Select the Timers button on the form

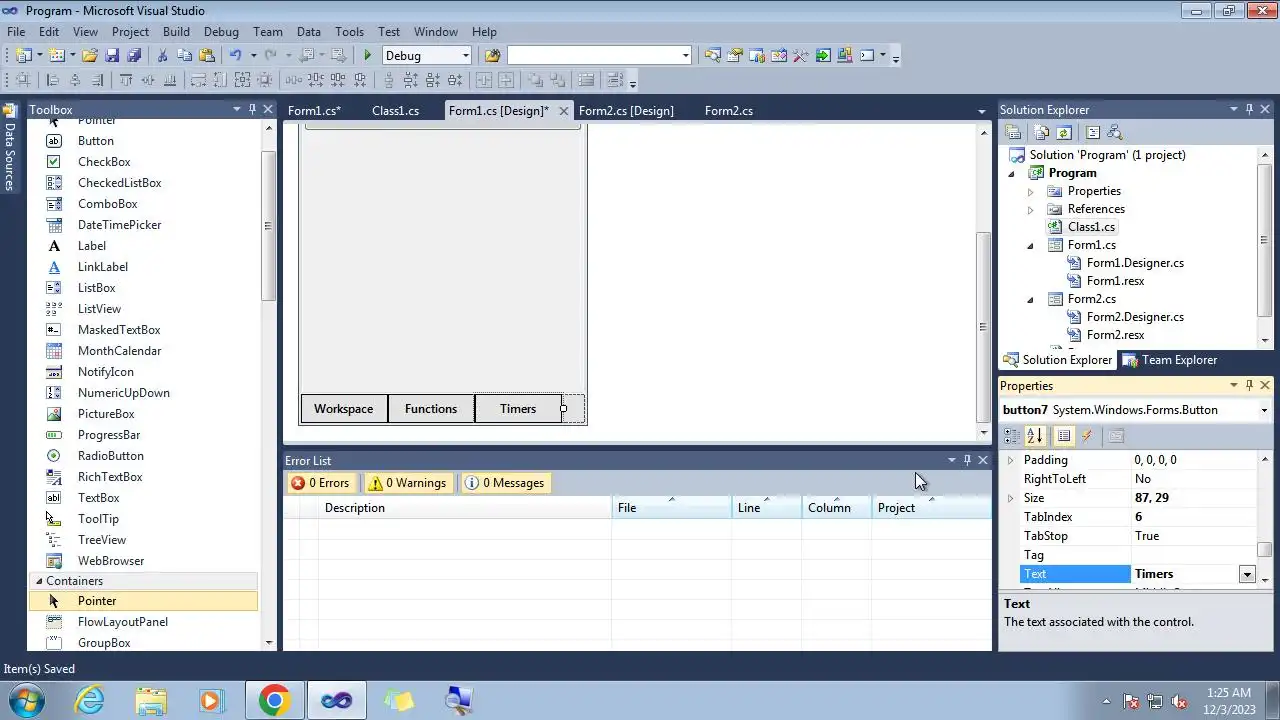tap(518, 409)
